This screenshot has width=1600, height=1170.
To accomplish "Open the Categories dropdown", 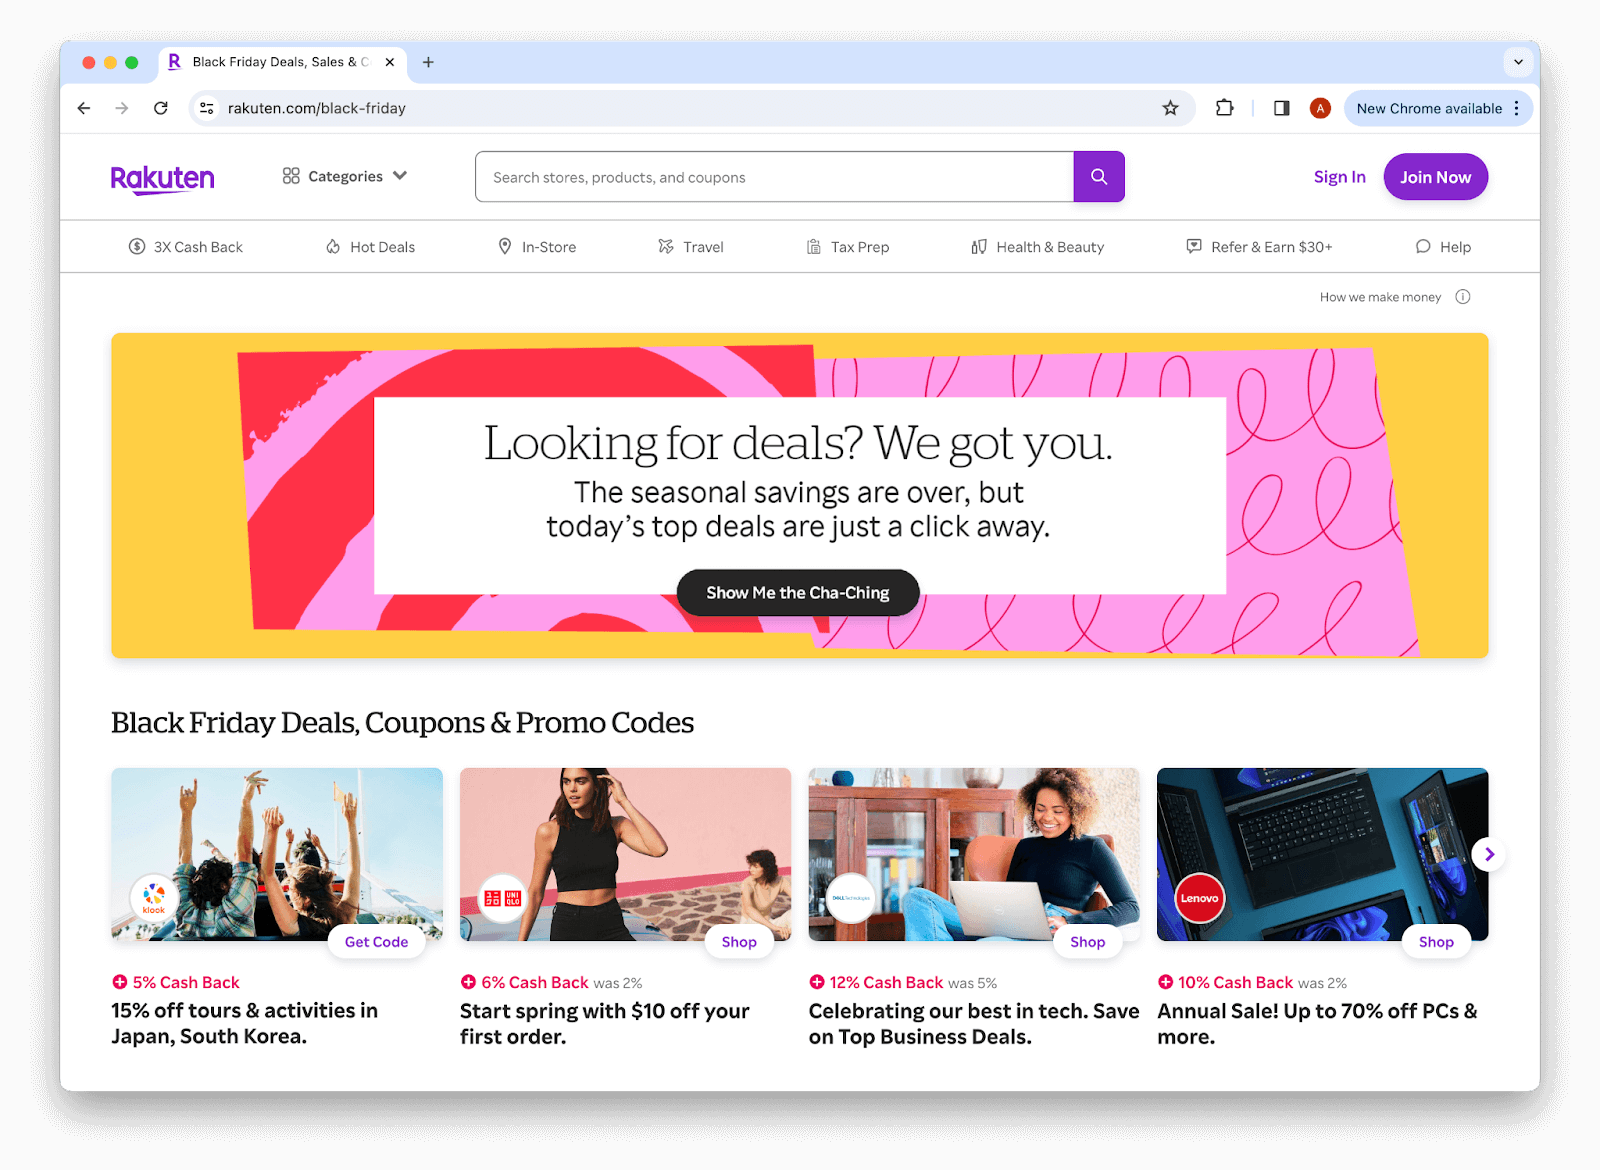I will point(345,176).
